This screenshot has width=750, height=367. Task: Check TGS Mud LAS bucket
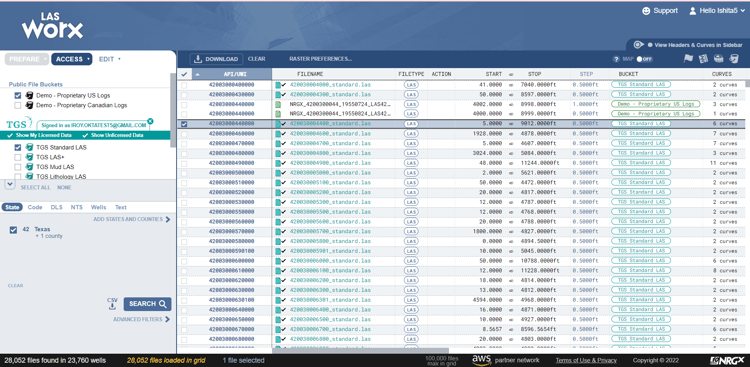point(18,167)
